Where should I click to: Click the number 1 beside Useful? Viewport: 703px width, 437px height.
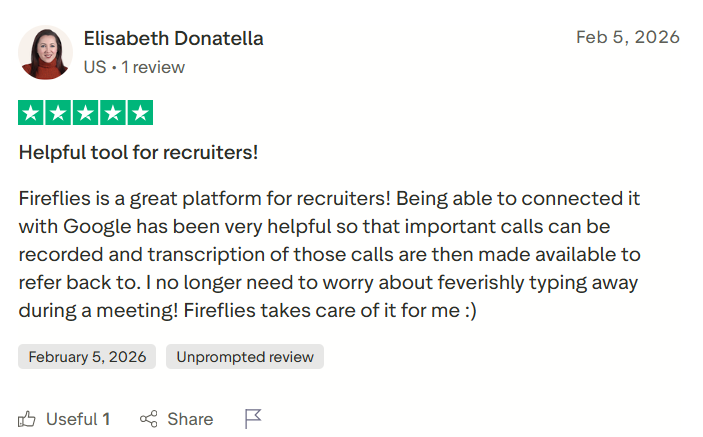tap(106, 419)
